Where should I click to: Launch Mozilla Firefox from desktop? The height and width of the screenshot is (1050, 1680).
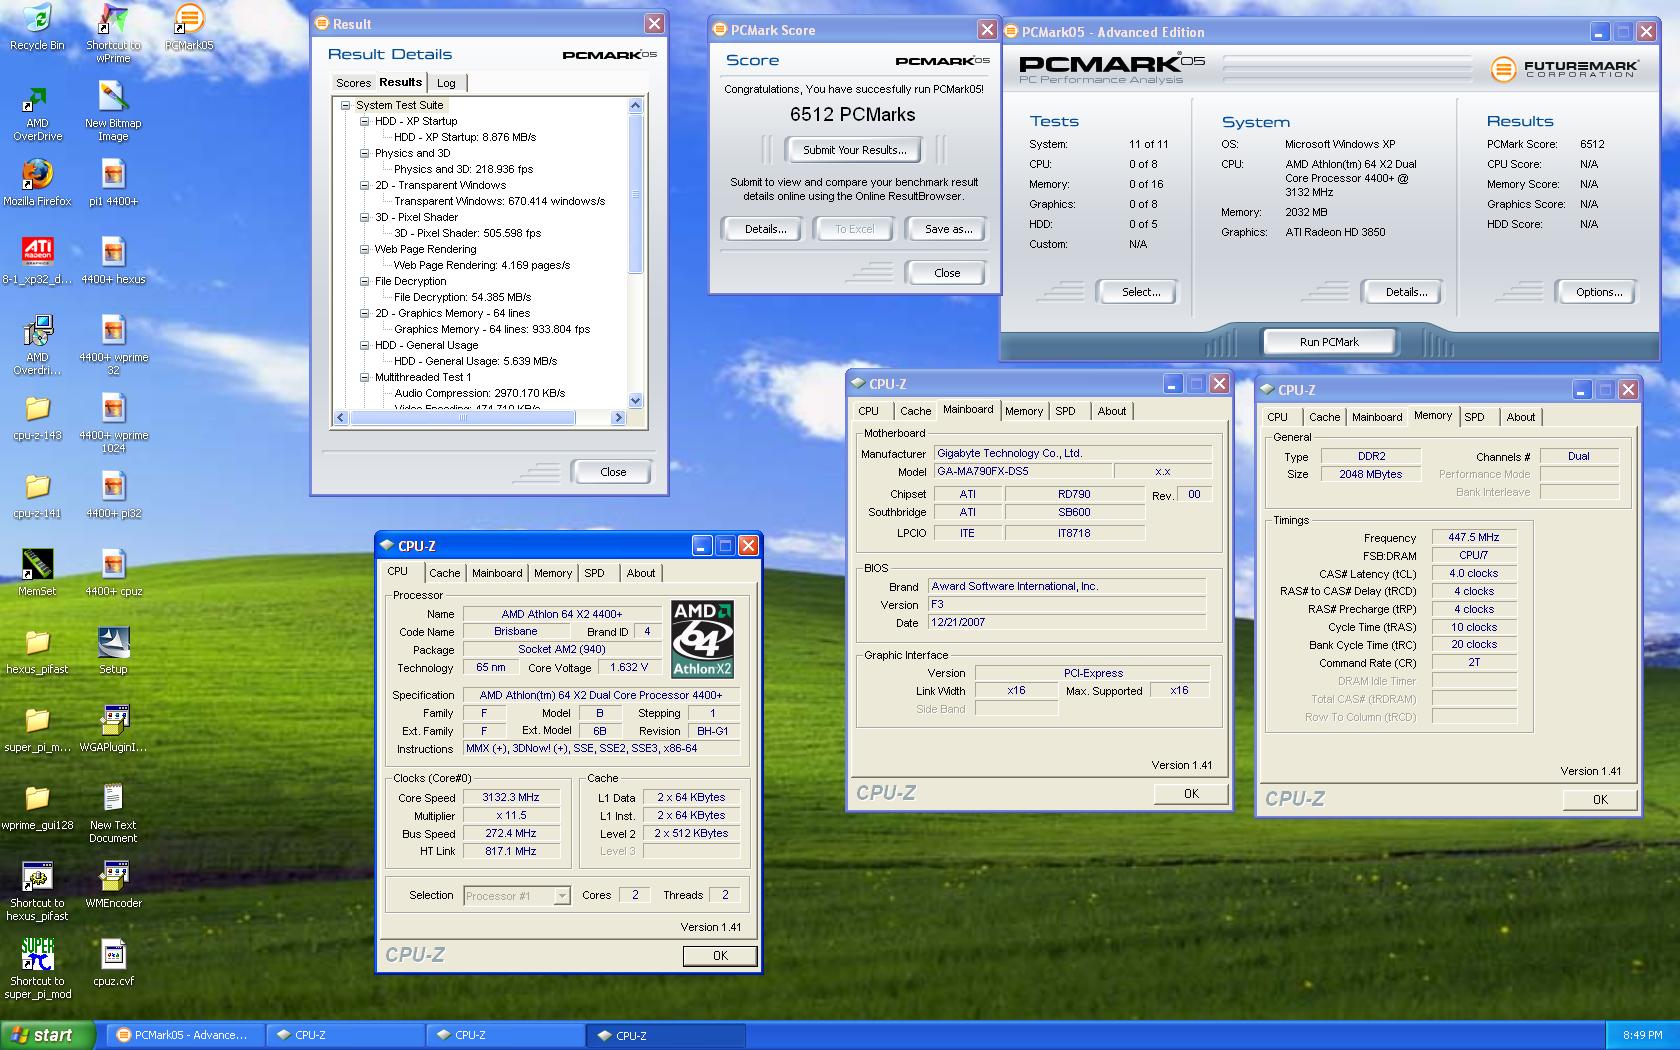pos(37,183)
